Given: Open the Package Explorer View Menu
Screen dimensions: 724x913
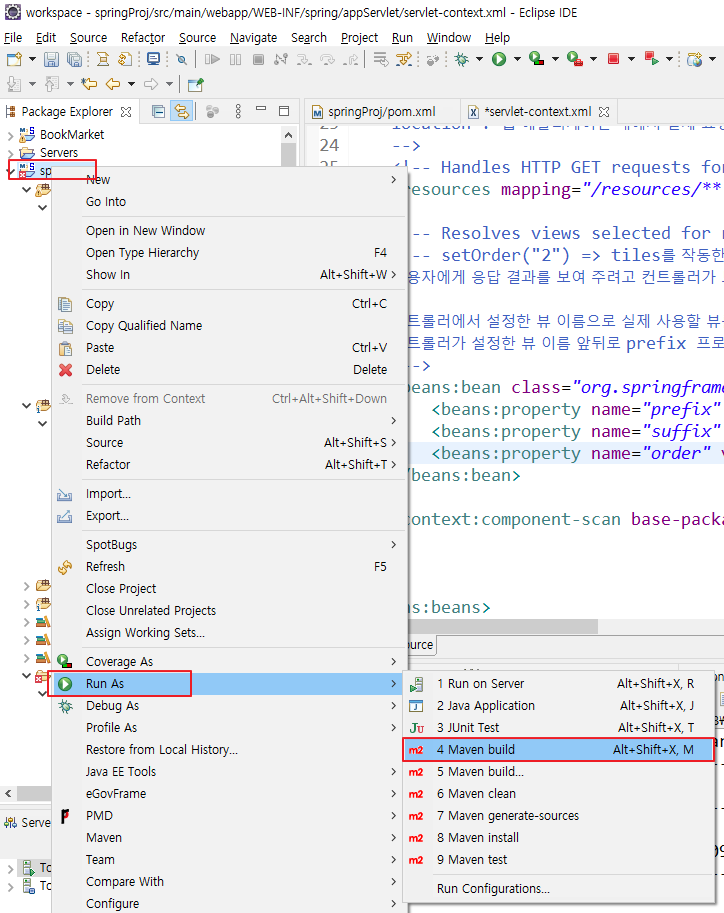Looking at the screenshot, I should pyautogui.click(x=238, y=111).
